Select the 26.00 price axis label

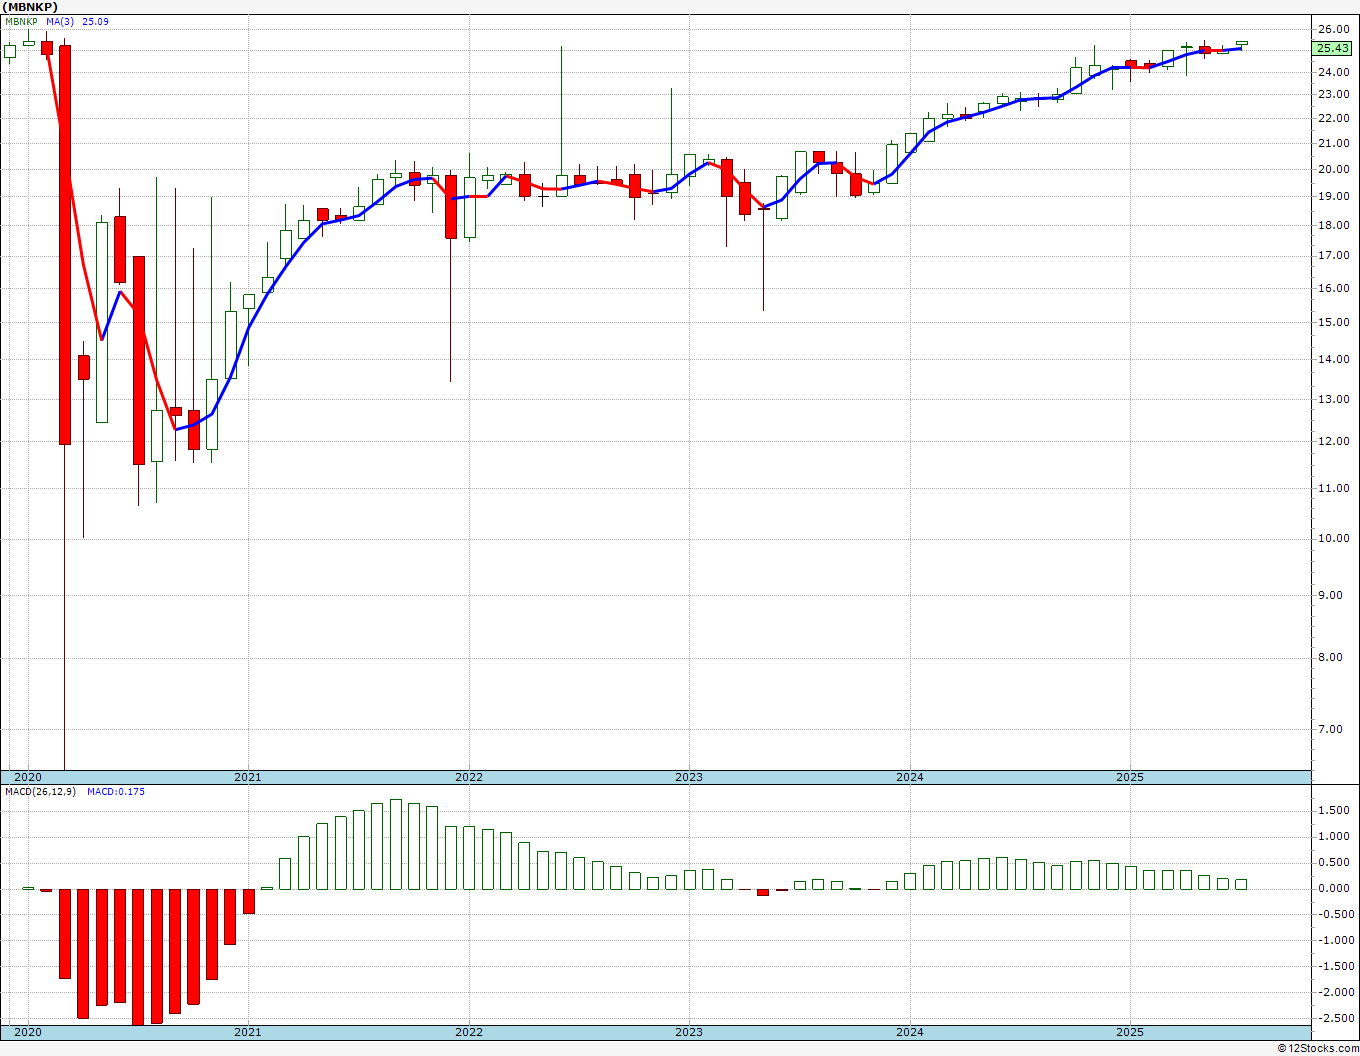tap(1333, 29)
